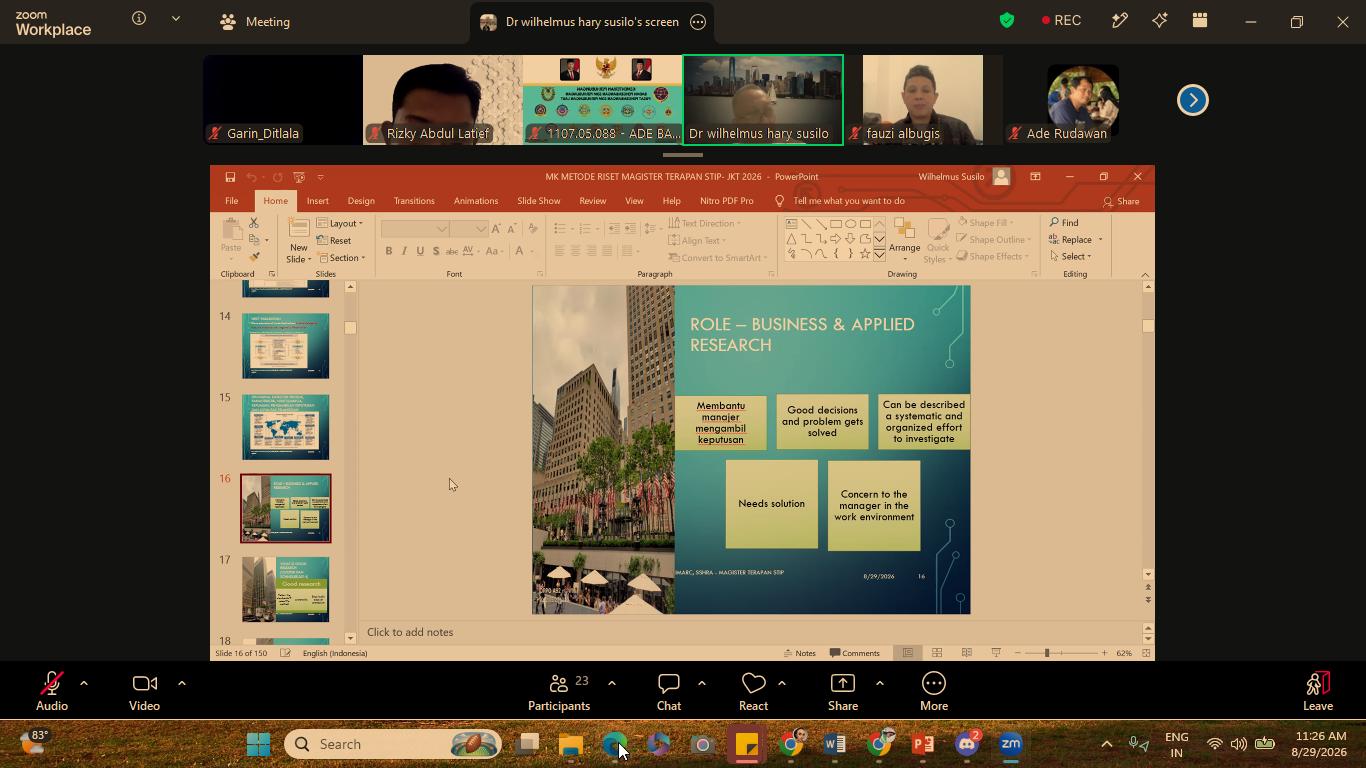
Task: Toggle the Notes pane in PowerPoint status bar
Action: pyautogui.click(x=800, y=653)
